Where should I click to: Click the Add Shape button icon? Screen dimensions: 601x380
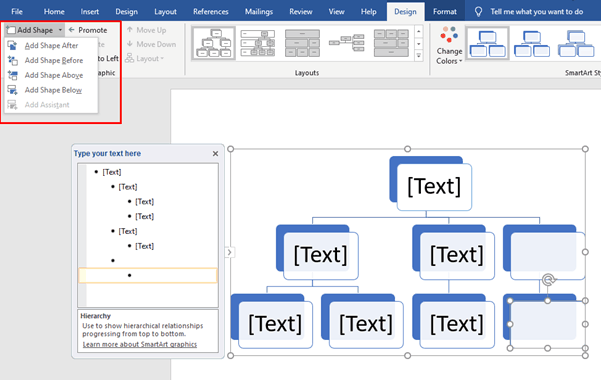click(x=11, y=30)
